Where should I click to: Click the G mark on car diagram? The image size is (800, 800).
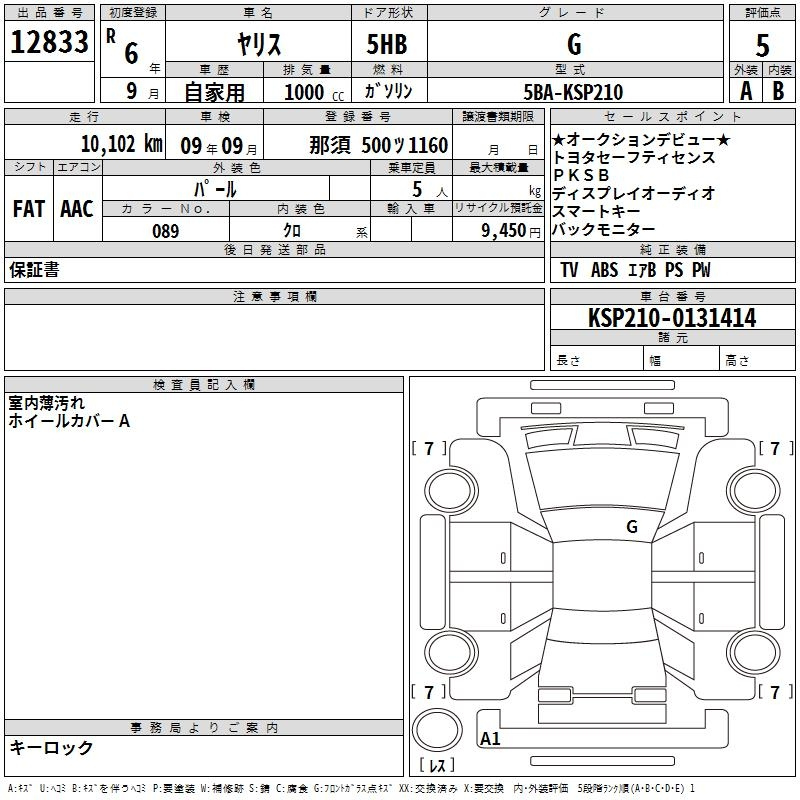click(631, 526)
